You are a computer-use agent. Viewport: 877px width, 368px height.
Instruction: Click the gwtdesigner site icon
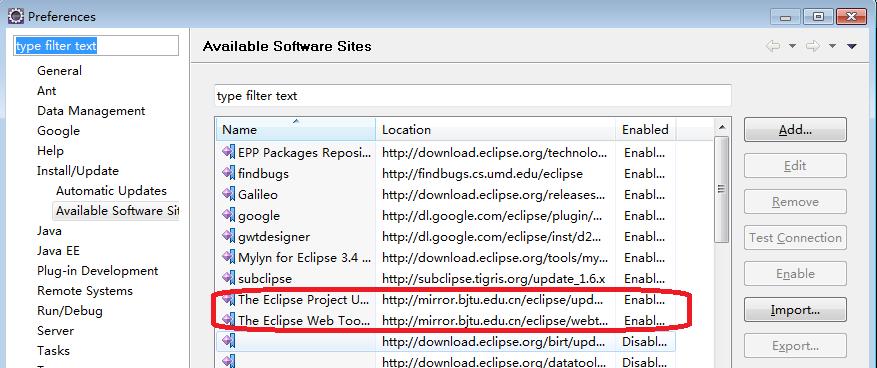(228, 236)
